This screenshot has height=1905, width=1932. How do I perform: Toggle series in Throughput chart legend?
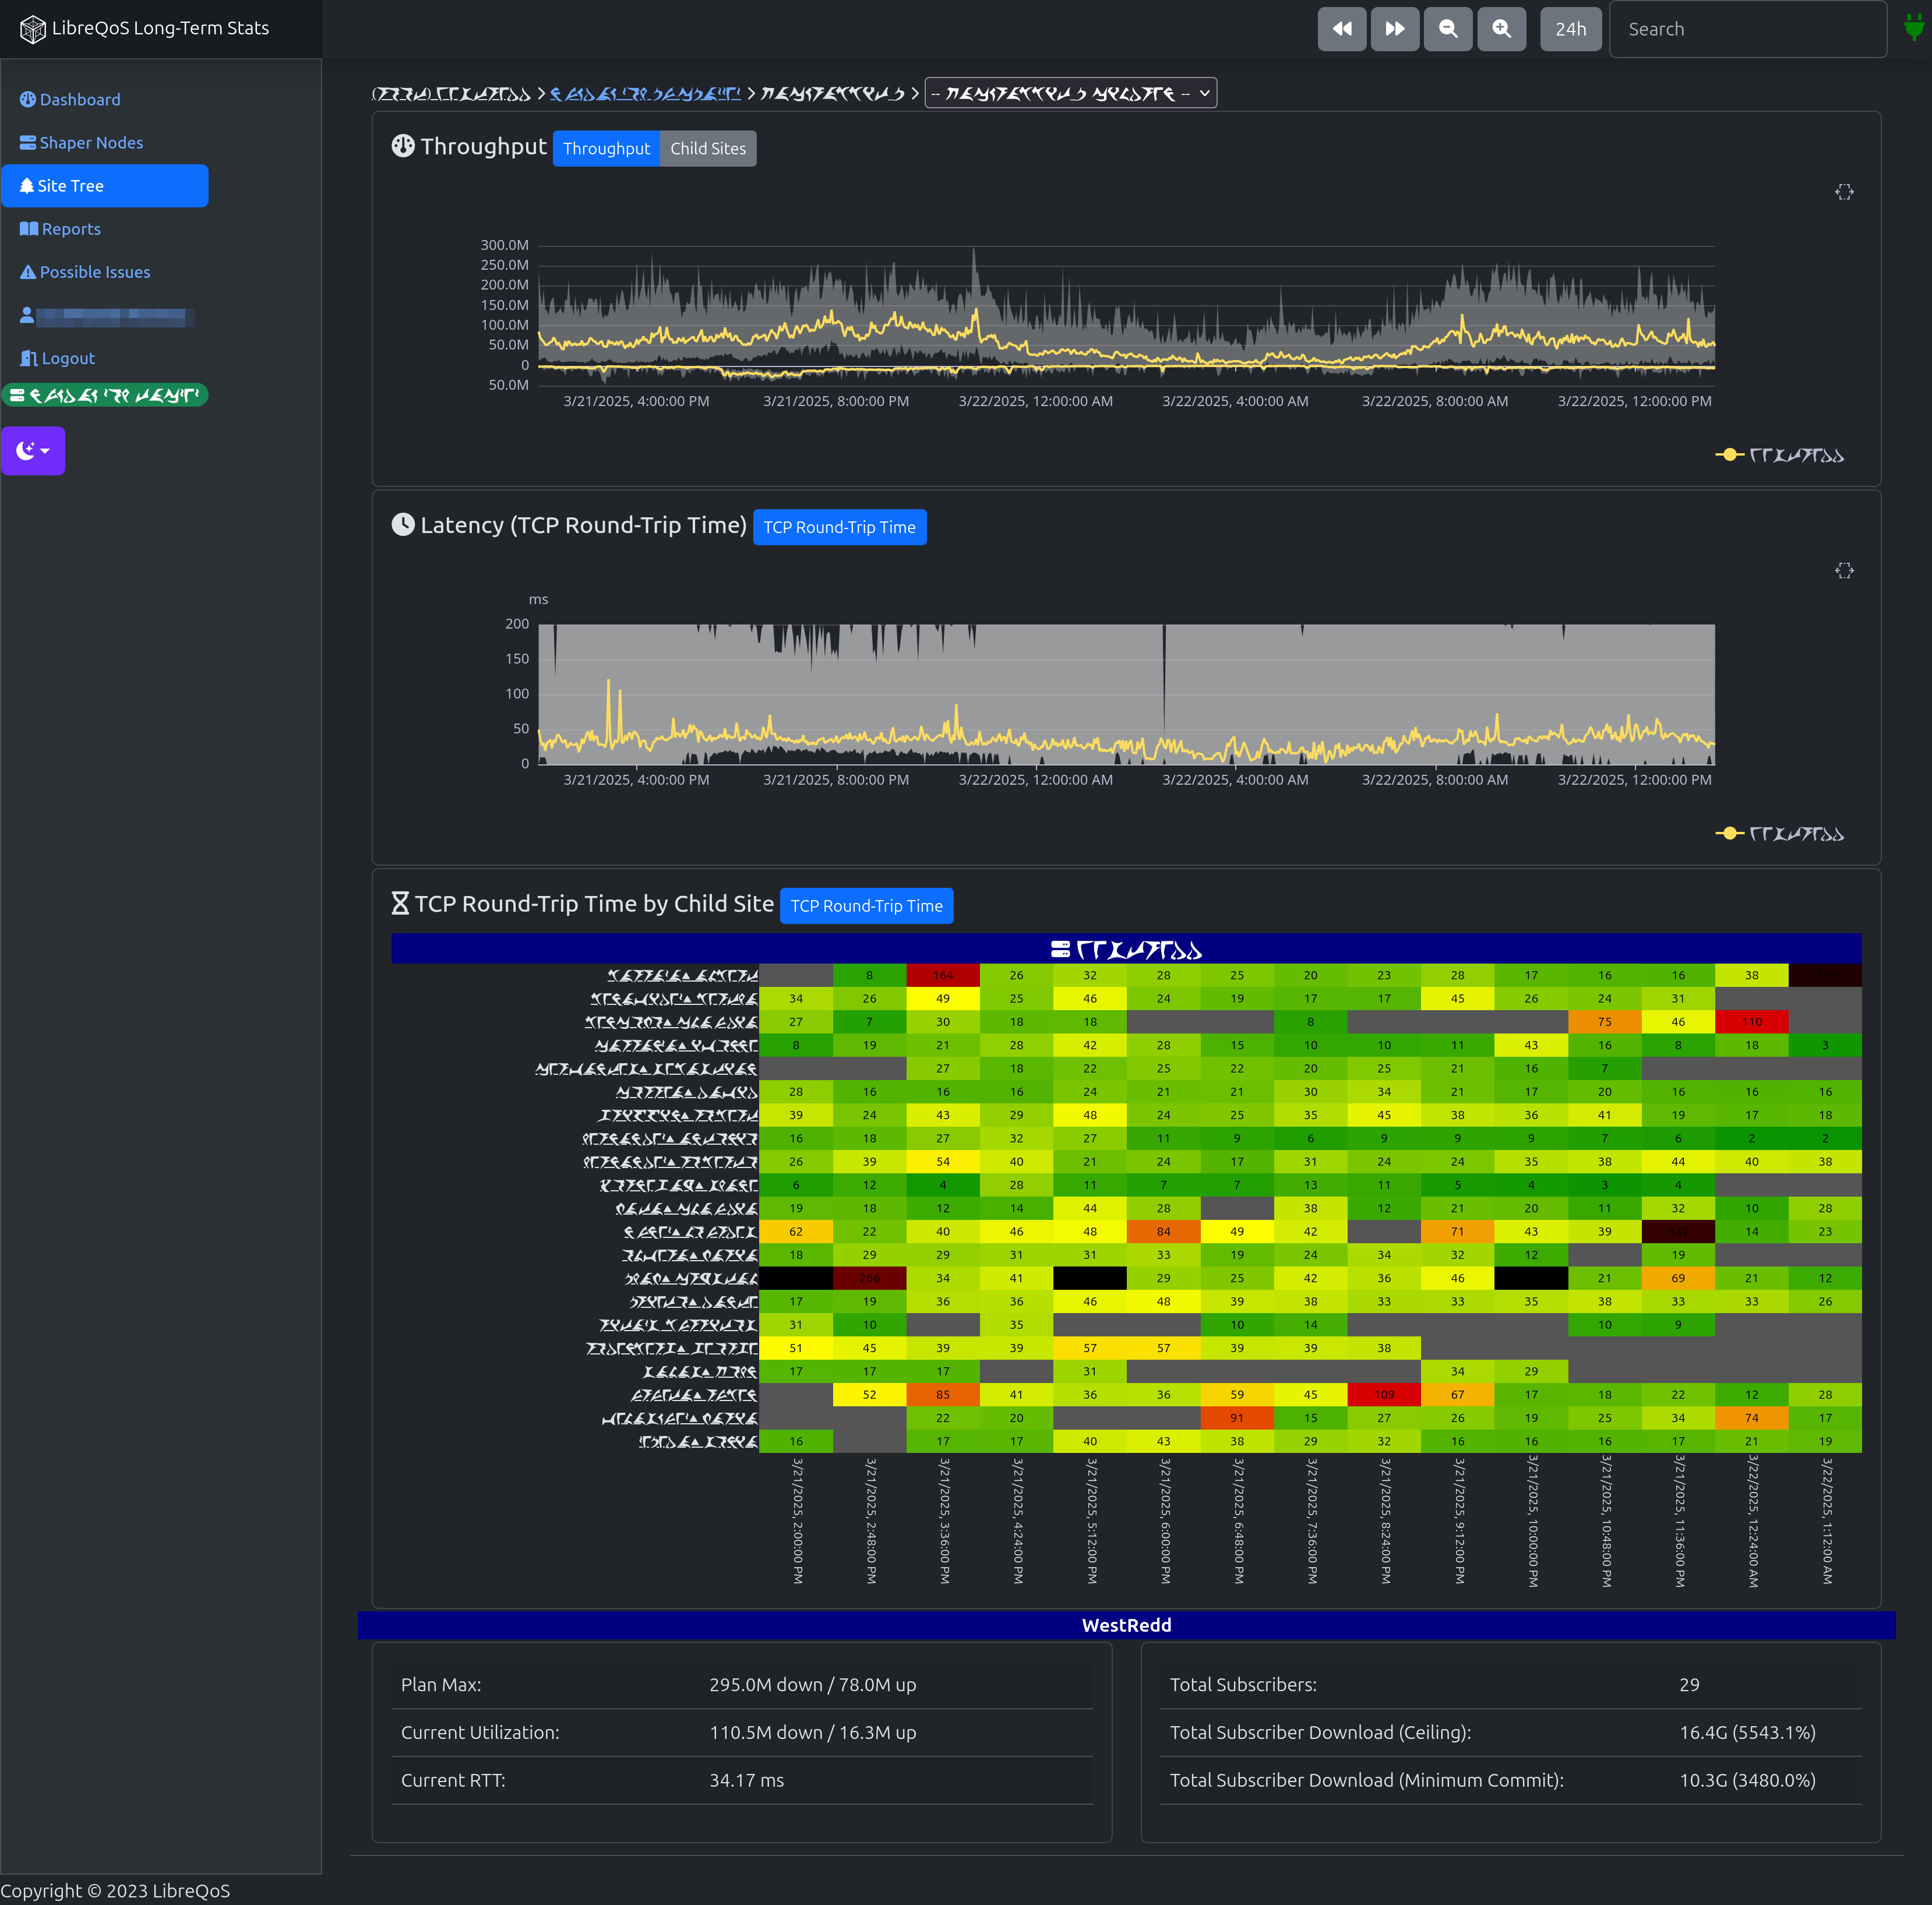coord(1780,456)
